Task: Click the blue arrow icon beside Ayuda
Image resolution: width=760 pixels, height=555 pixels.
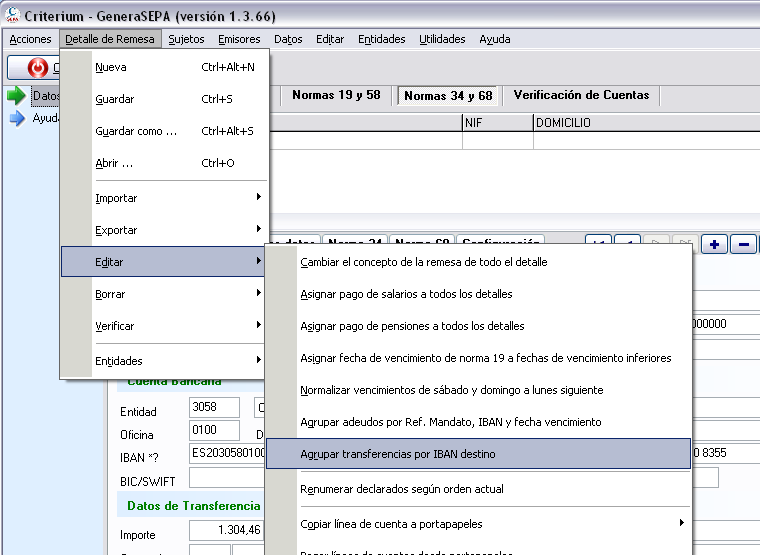Action: coord(17,118)
